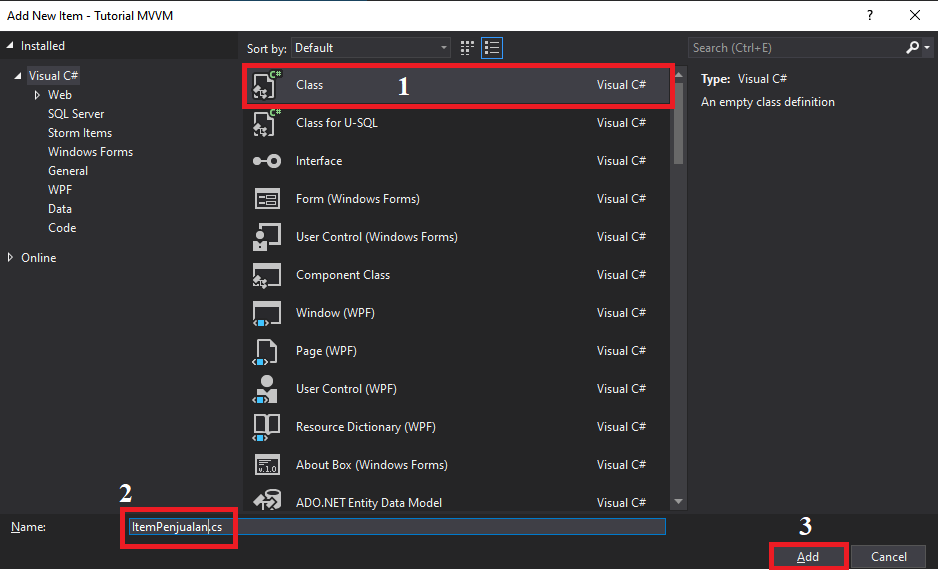Viewport: 939px width, 570px height.
Task: Expand the Online category
Action: 10,257
